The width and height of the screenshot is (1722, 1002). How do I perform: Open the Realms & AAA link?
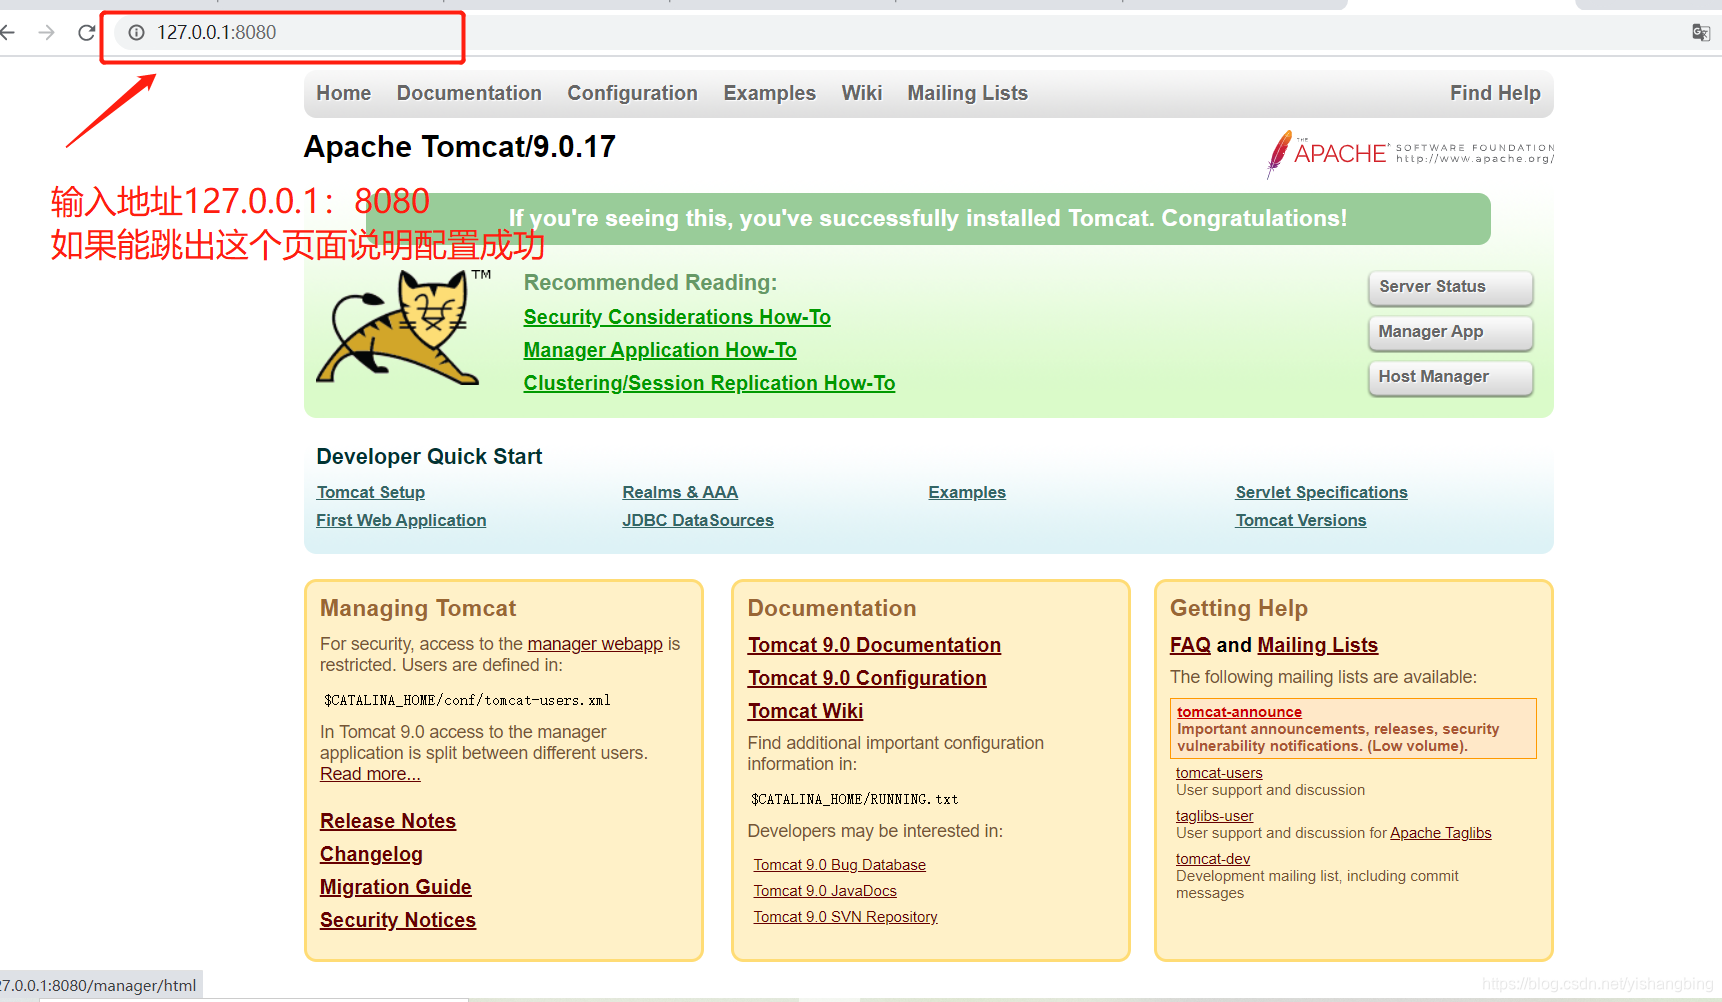pos(680,492)
